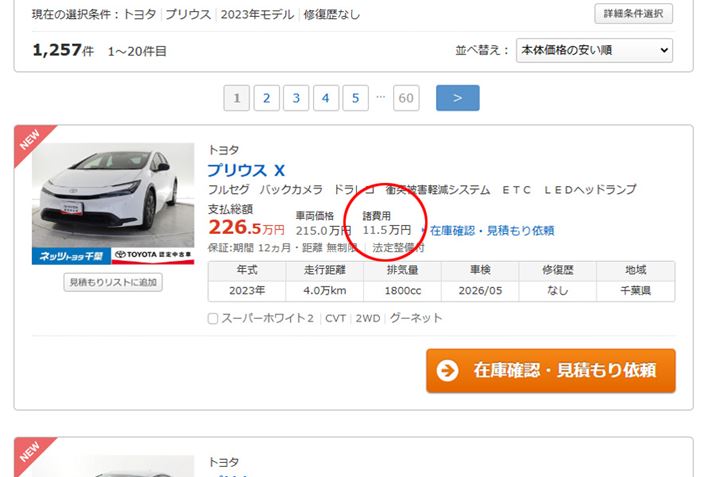Click the 2026/05 inspection date cell
Screen dimensions: 715x477
[x=480, y=290]
